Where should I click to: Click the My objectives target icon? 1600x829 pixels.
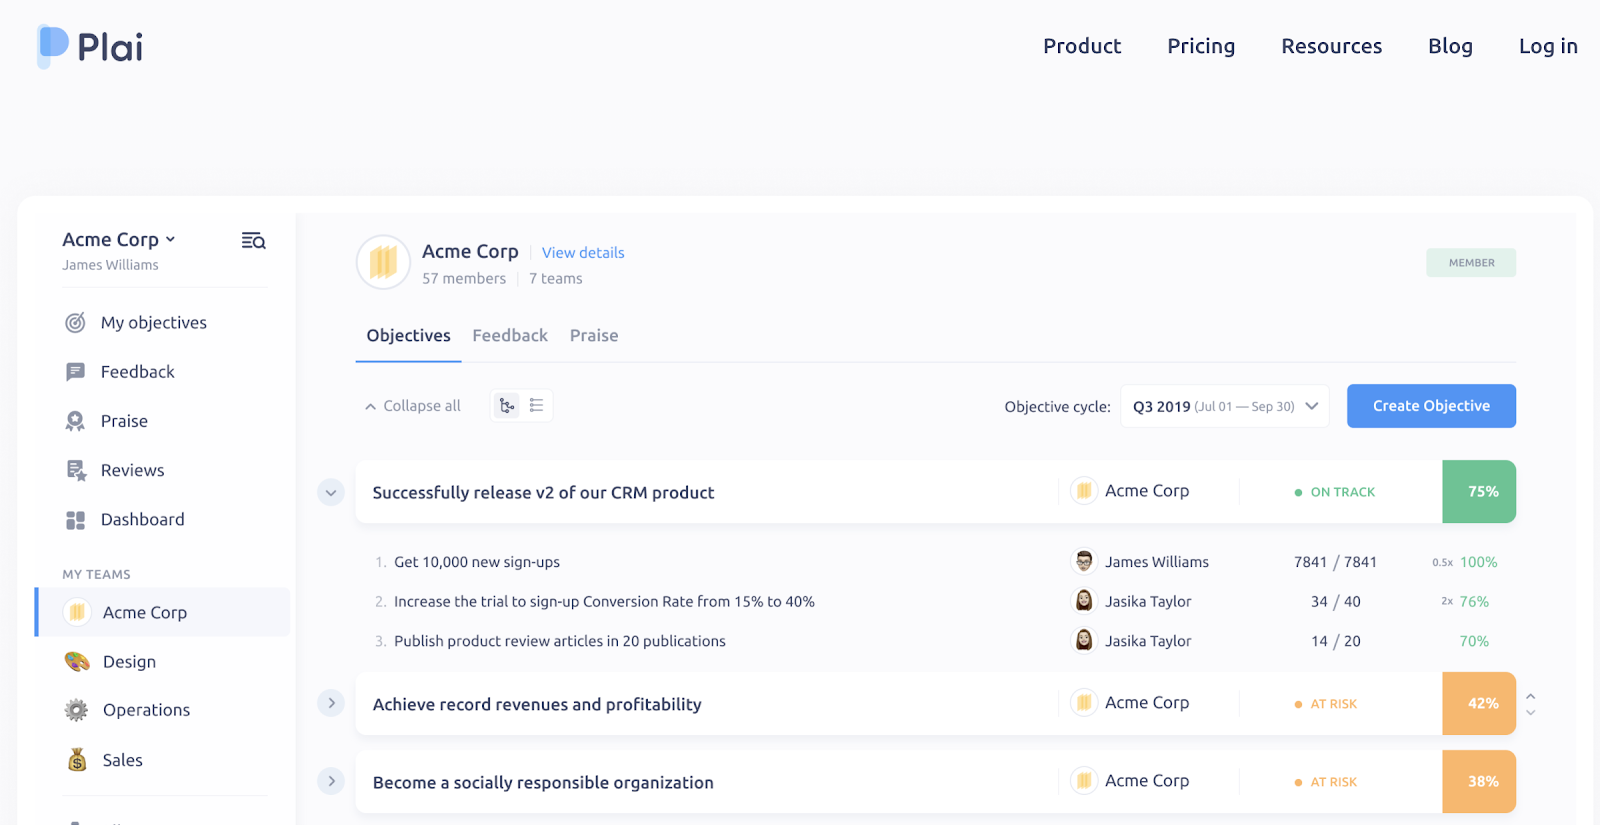75,323
